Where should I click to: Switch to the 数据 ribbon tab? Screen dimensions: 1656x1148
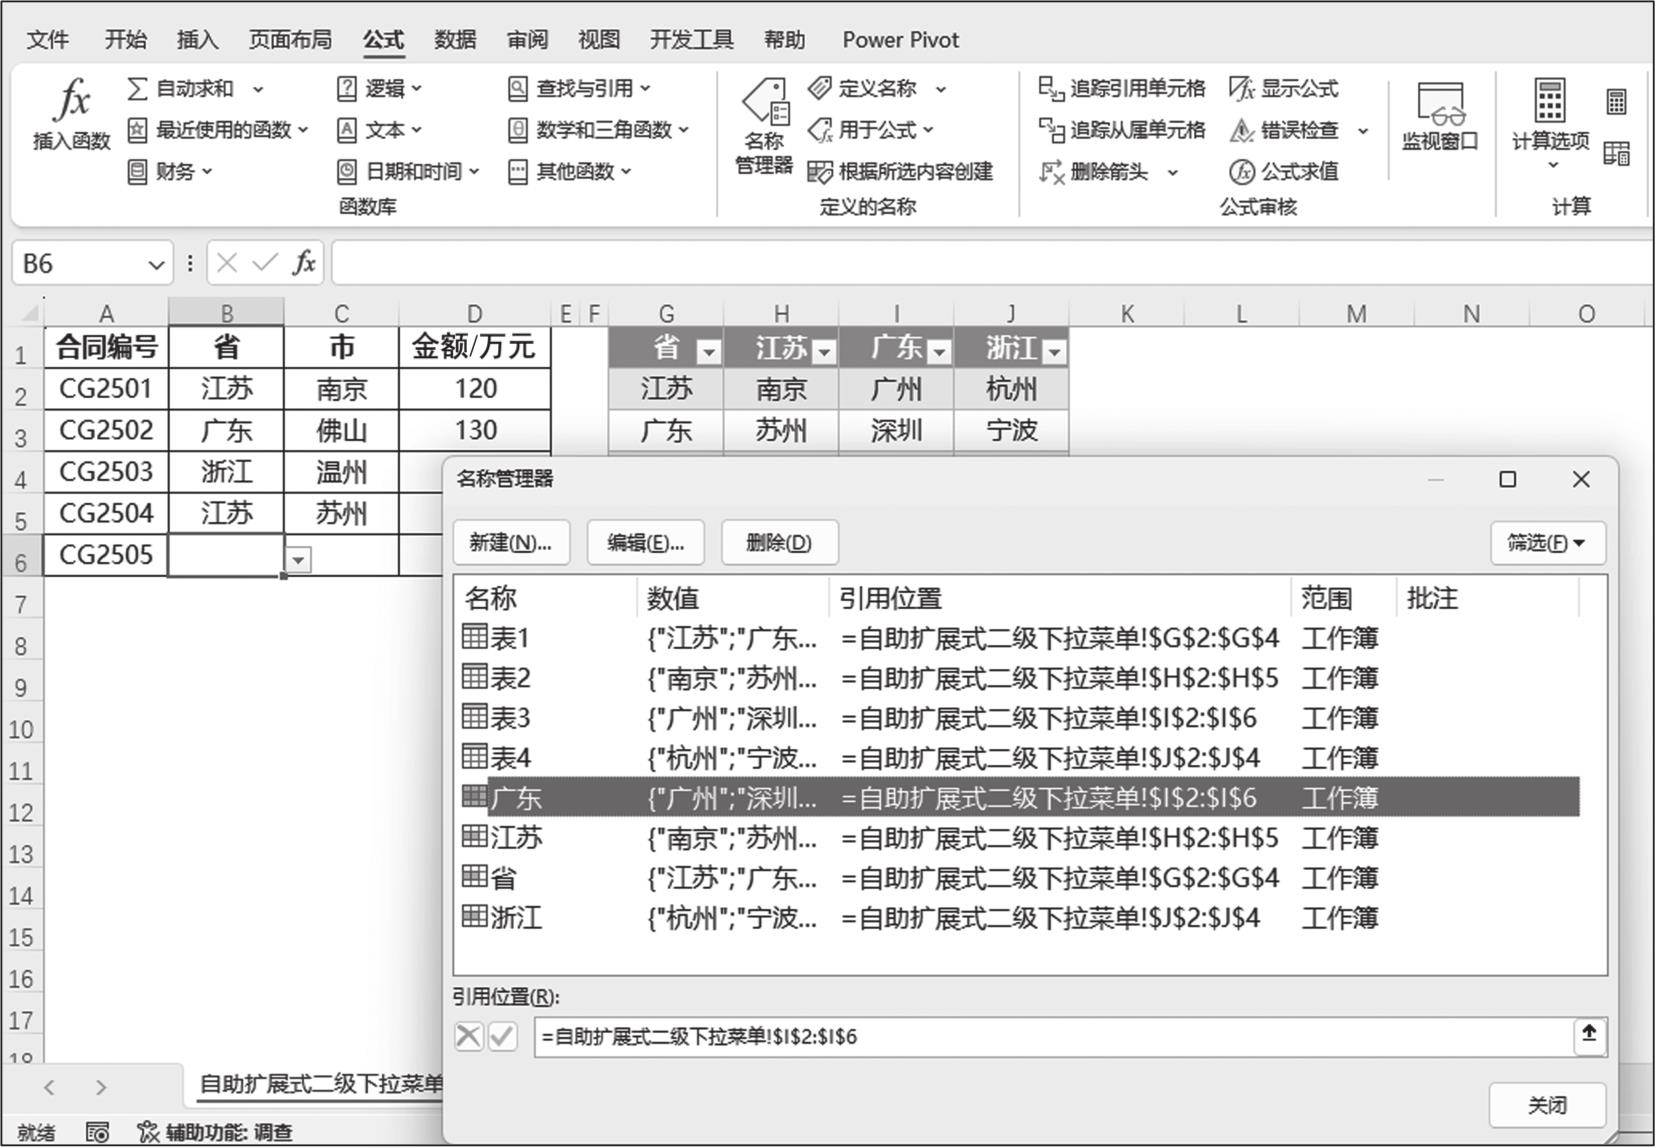pos(455,40)
